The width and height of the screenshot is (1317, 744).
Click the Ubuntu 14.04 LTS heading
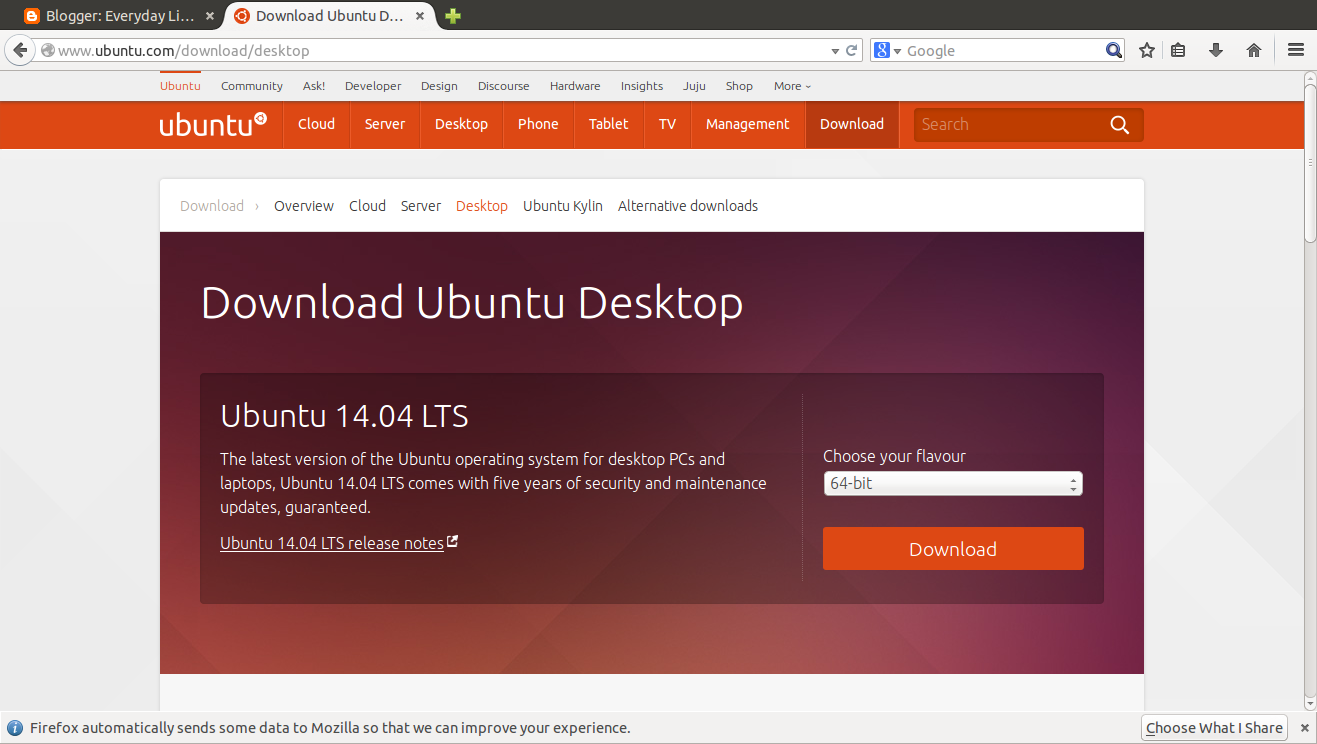coord(345,416)
